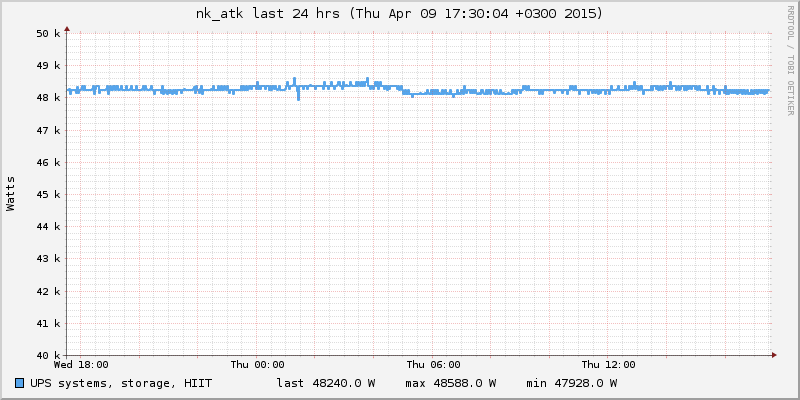Screen dimensions: 800x400
Task: Click the 'Thu 00:00' time label
Action: click(x=257, y=365)
